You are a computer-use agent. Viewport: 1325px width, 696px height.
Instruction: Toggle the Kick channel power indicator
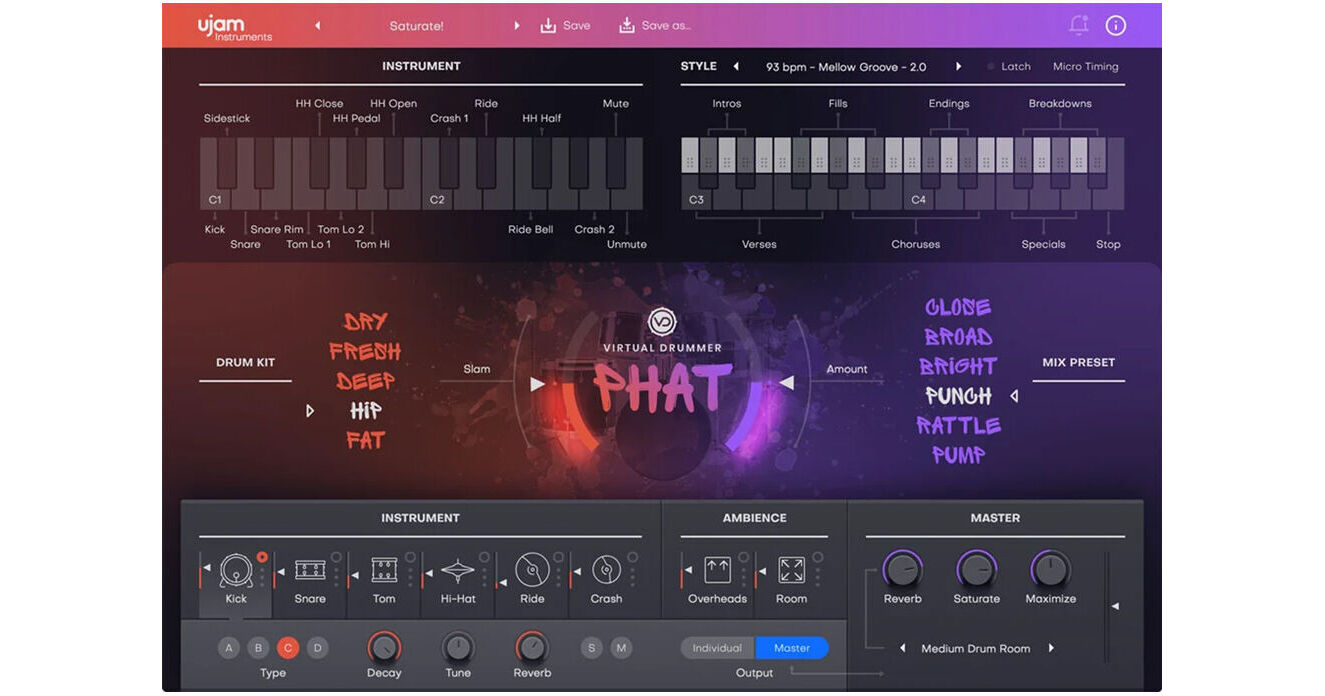pyautogui.click(x=262, y=557)
